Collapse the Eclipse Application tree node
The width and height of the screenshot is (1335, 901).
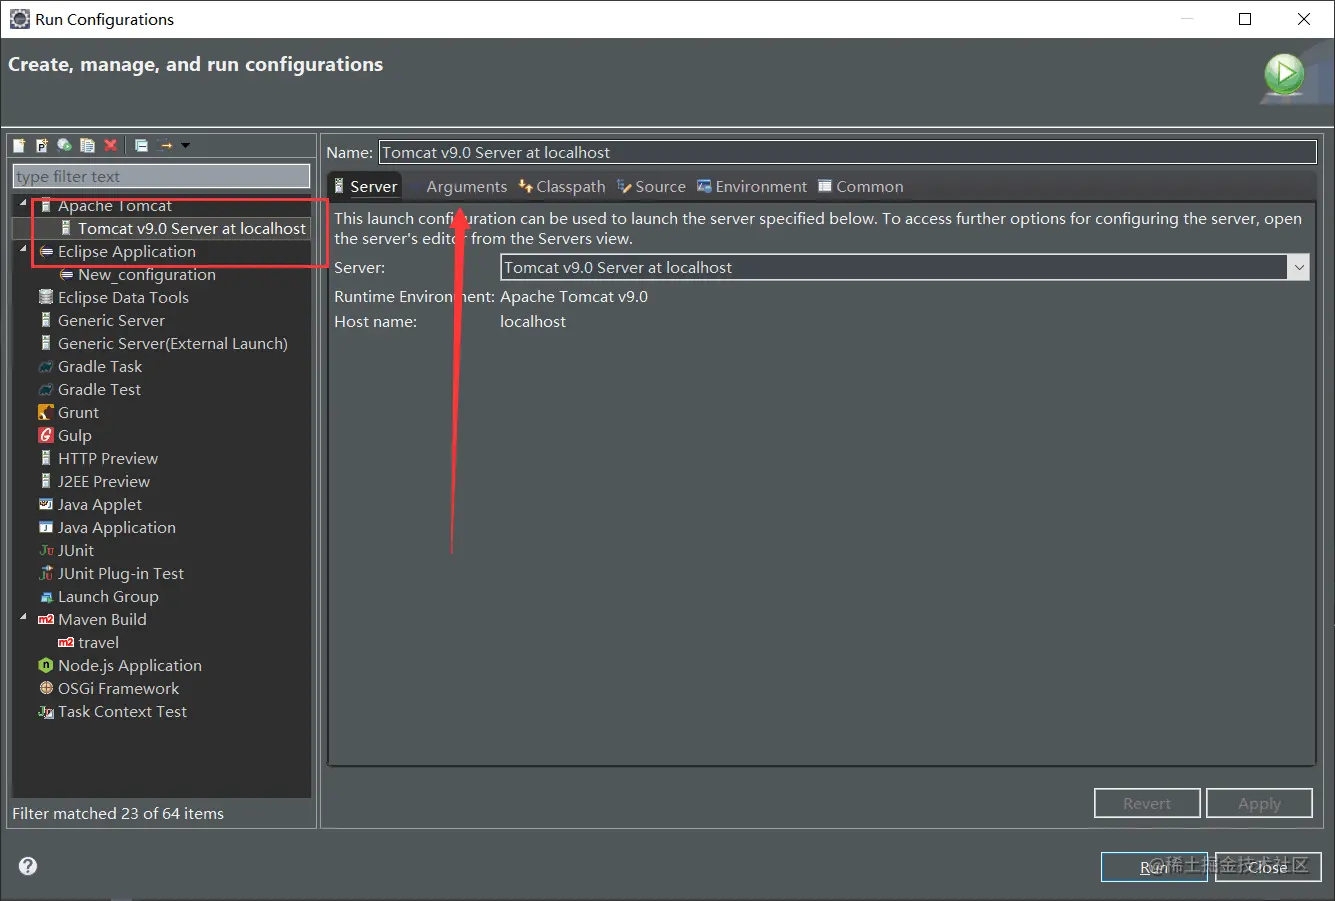point(23,250)
